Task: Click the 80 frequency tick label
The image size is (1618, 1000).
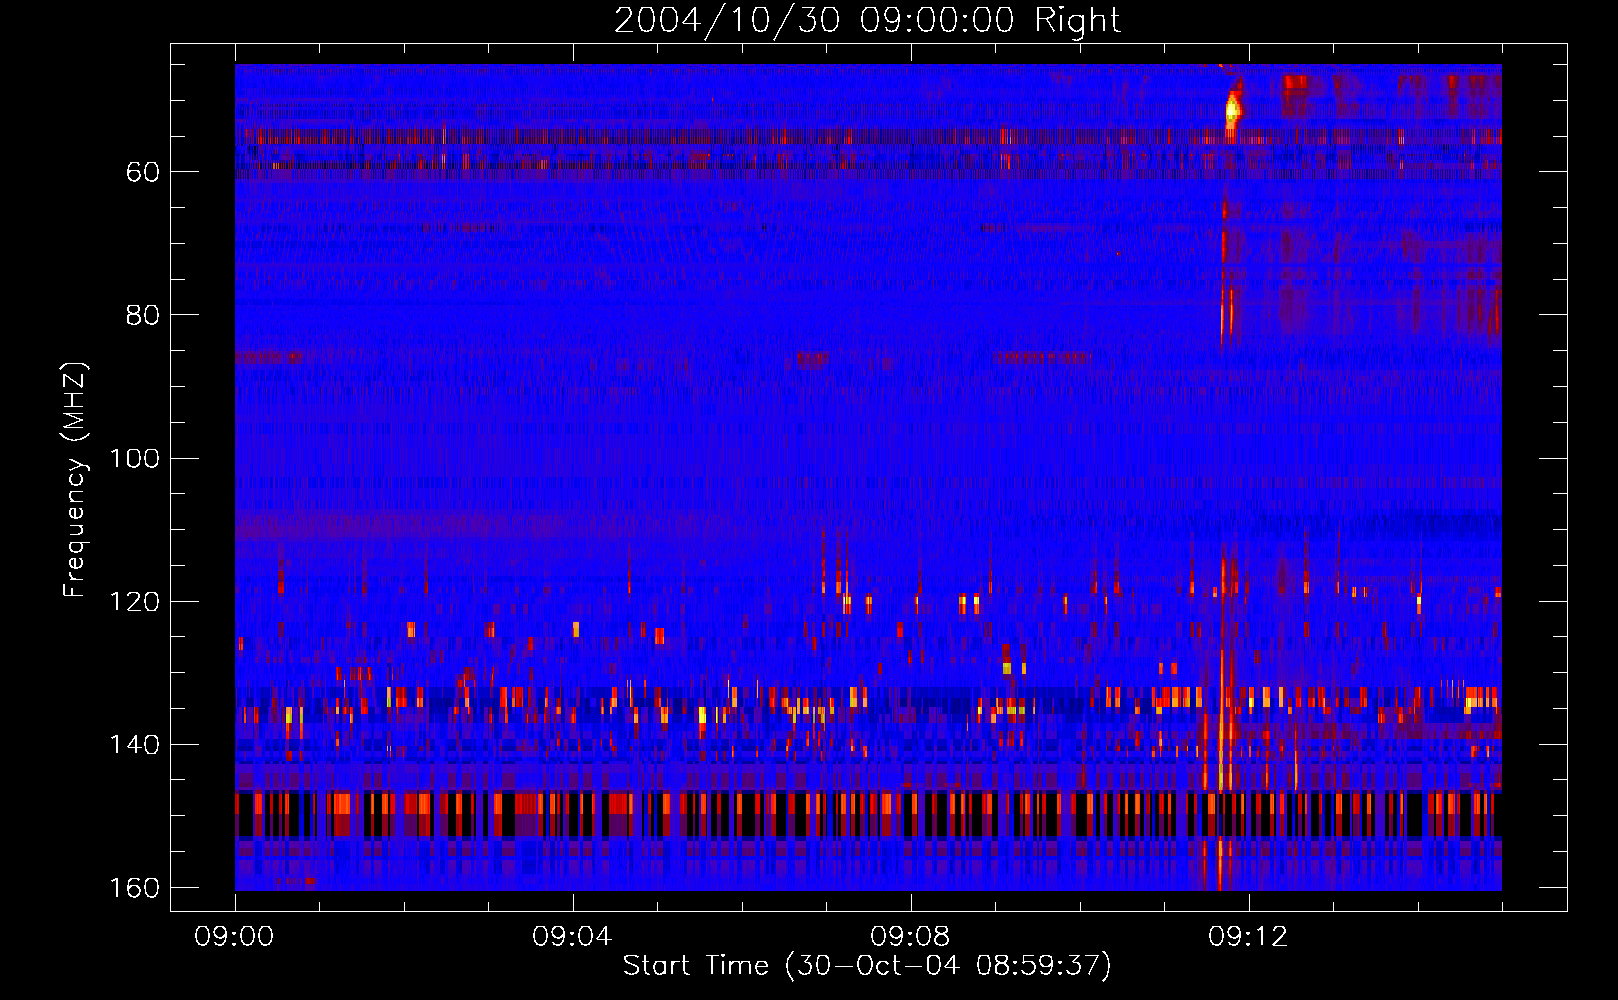Action: click(x=143, y=315)
